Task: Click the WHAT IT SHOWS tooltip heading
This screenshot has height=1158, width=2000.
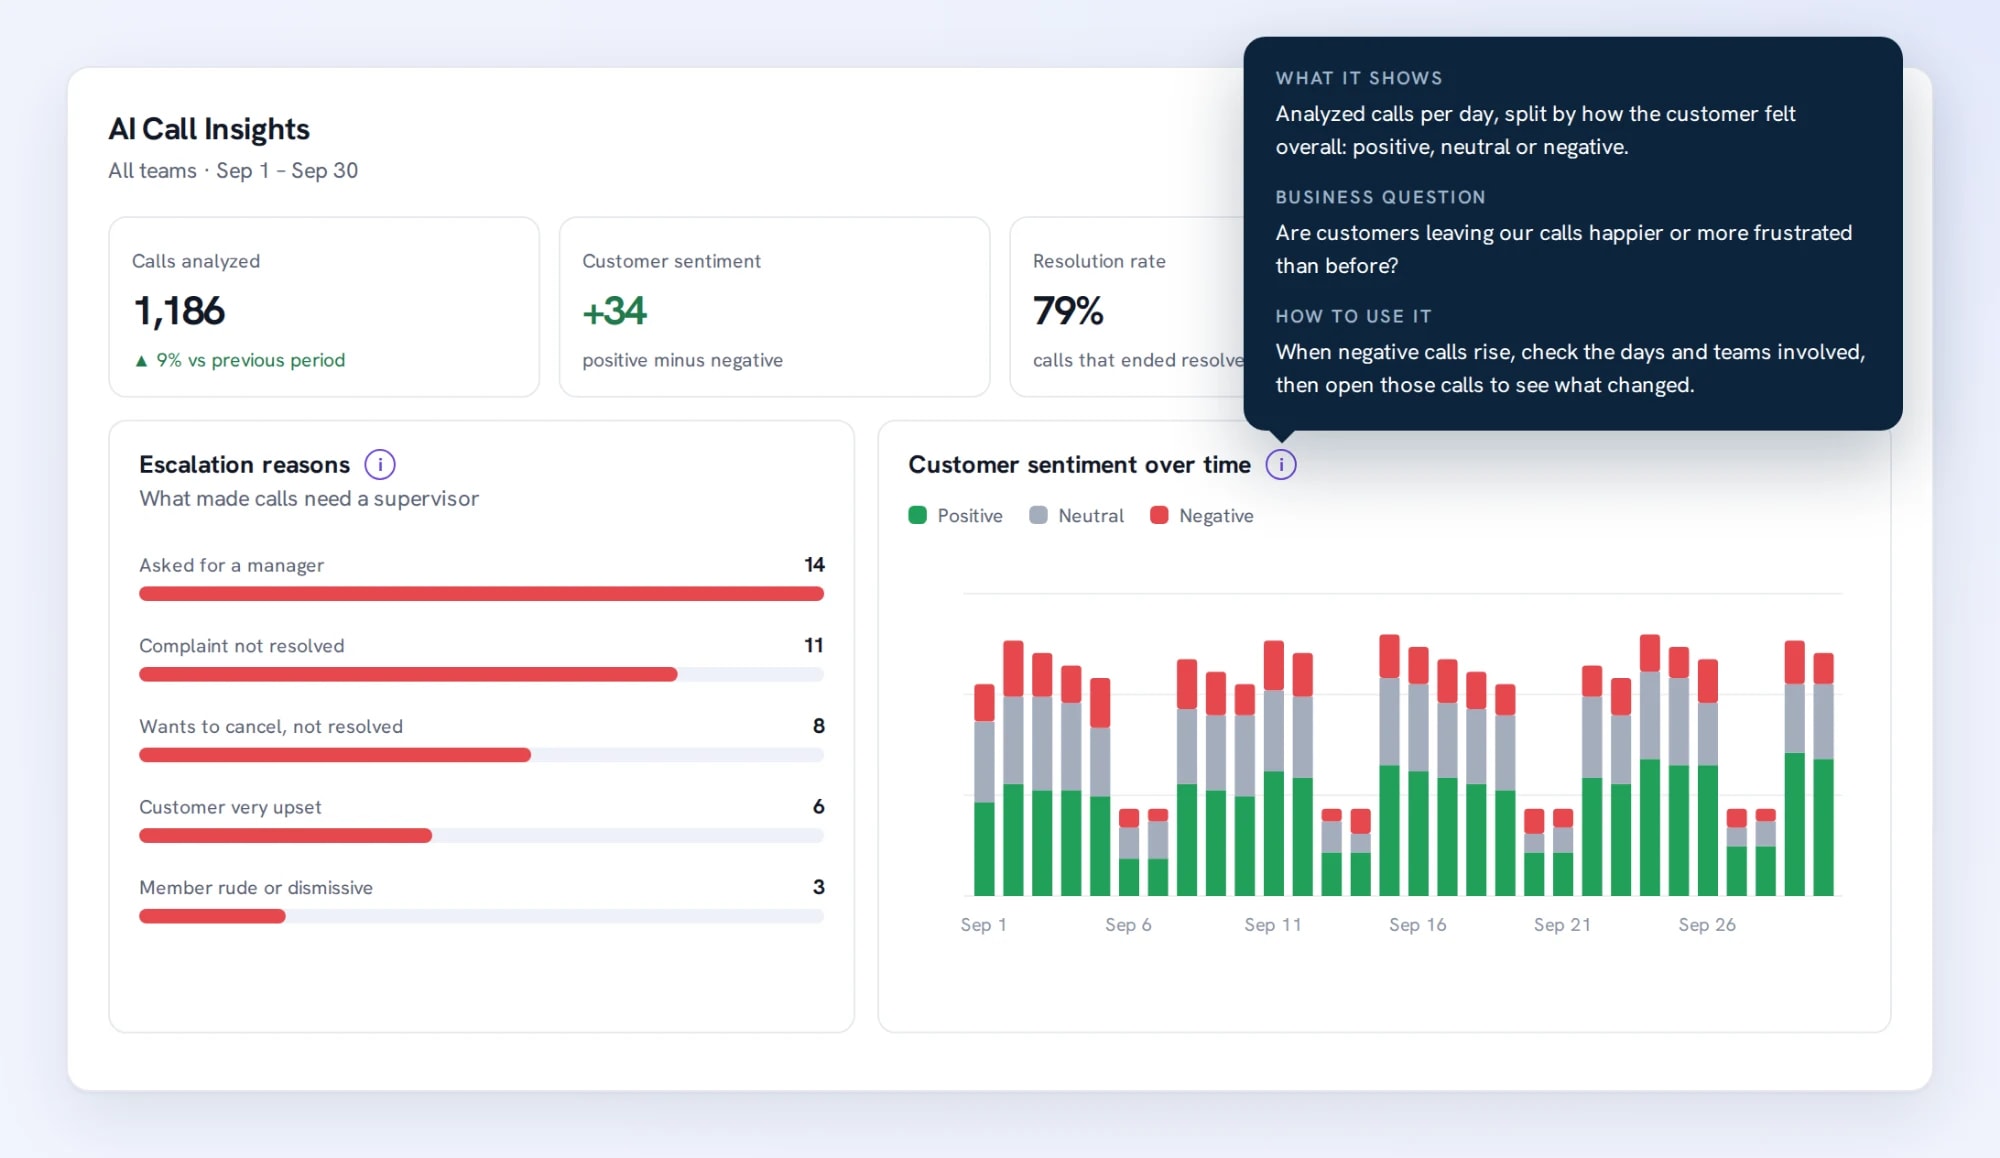Action: (x=1359, y=78)
